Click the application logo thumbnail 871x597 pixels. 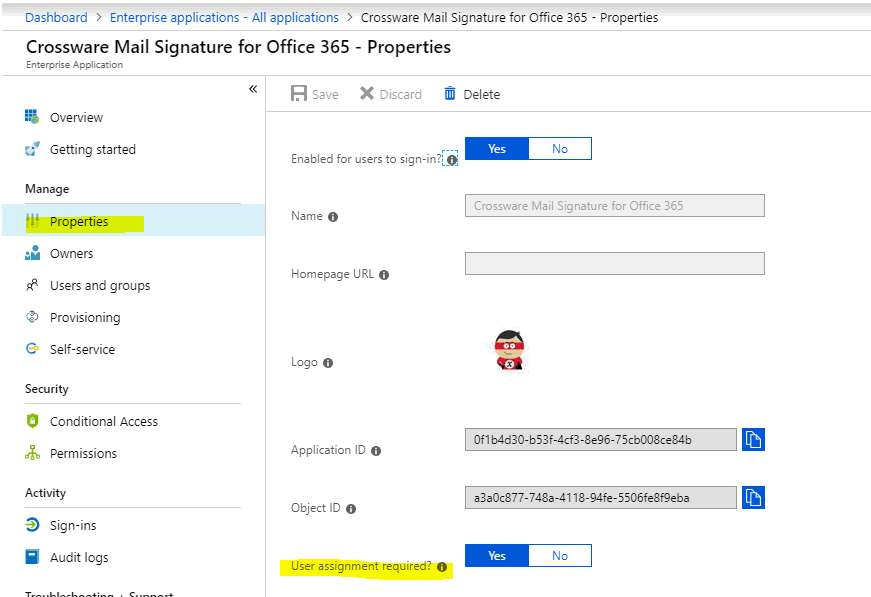pos(509,350)
